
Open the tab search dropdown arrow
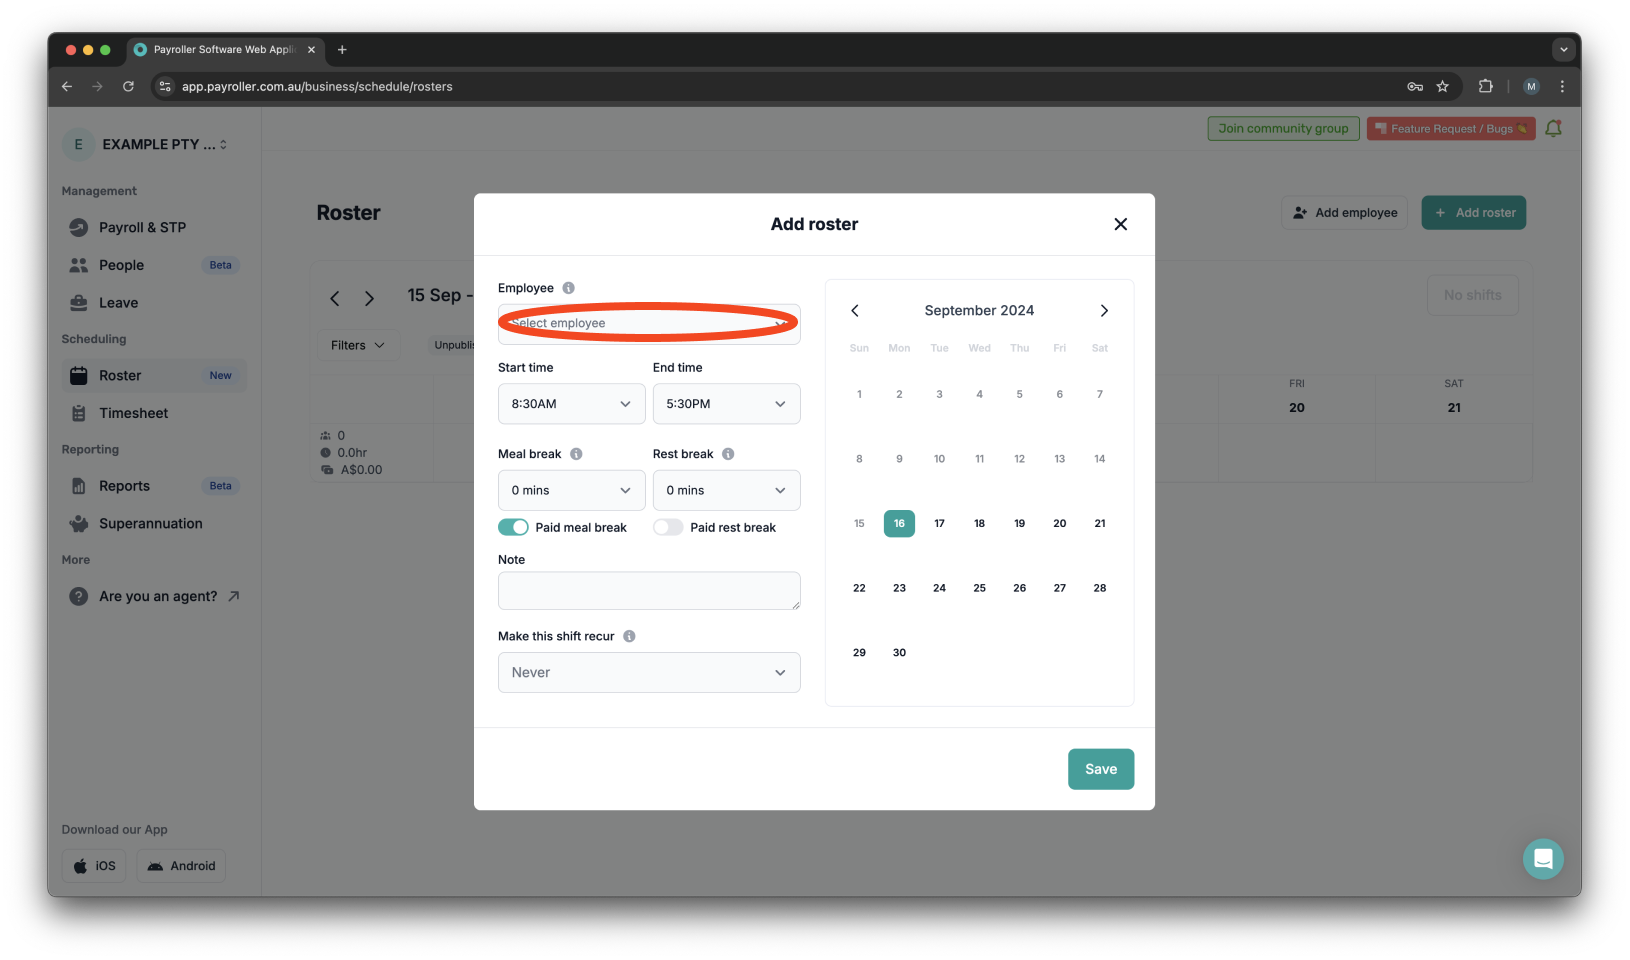(x=1564, y=49)
